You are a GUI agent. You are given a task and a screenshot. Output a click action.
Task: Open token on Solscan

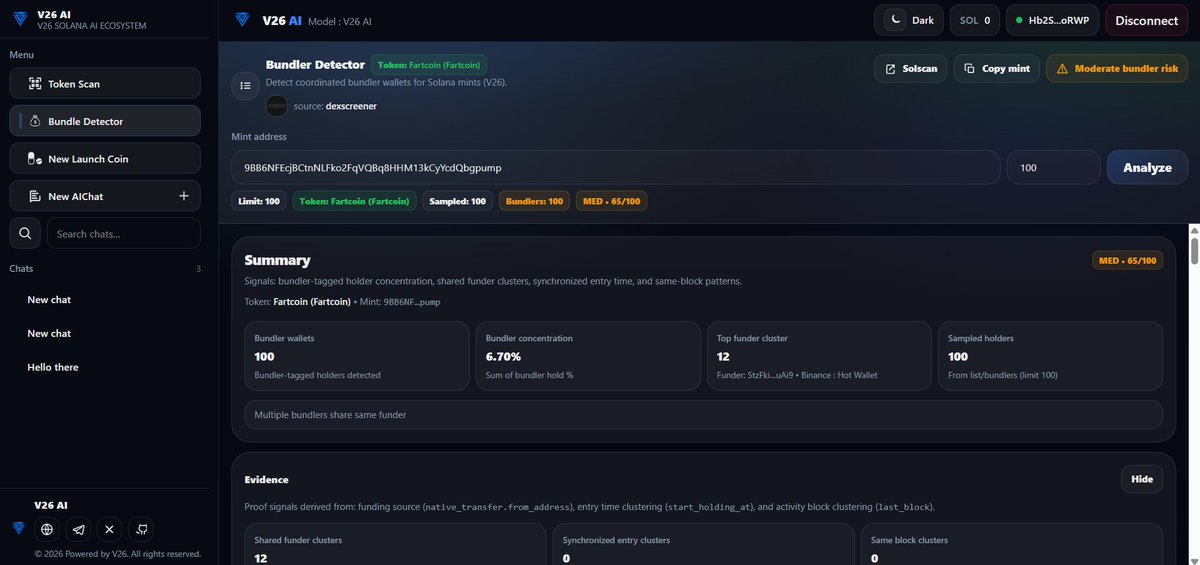coord(910,68)
